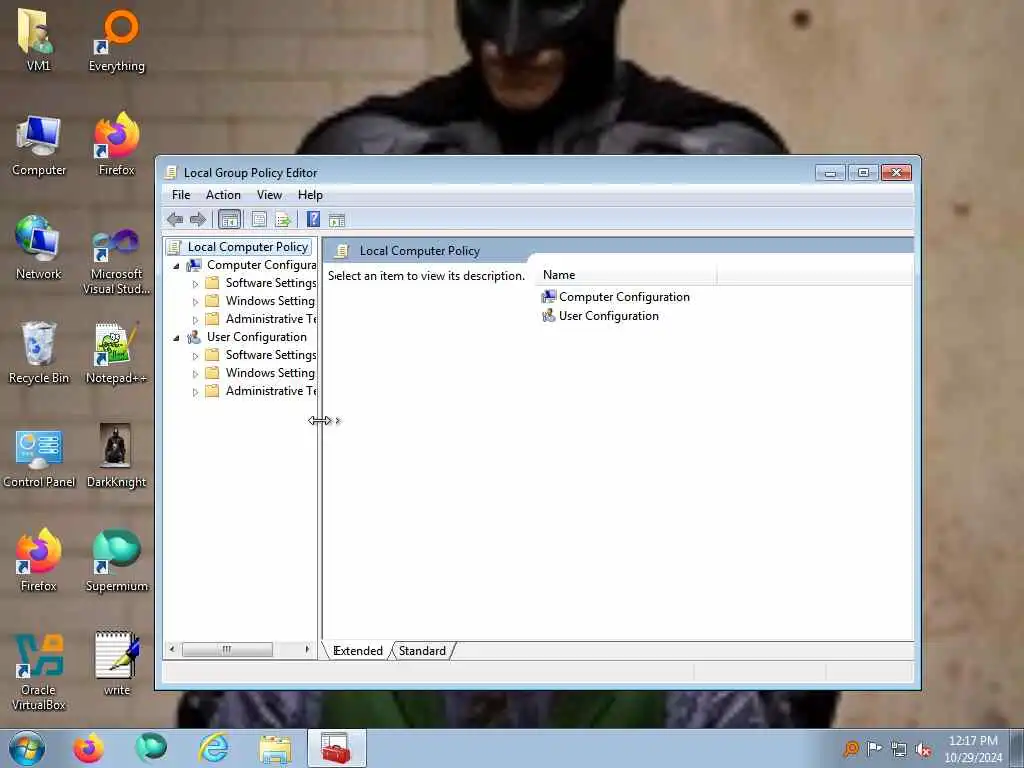The height and width of the screenshot is (768, 1024).
Task: Select the DarkKnight image thumbnail
Action: [x=116, y=456]
